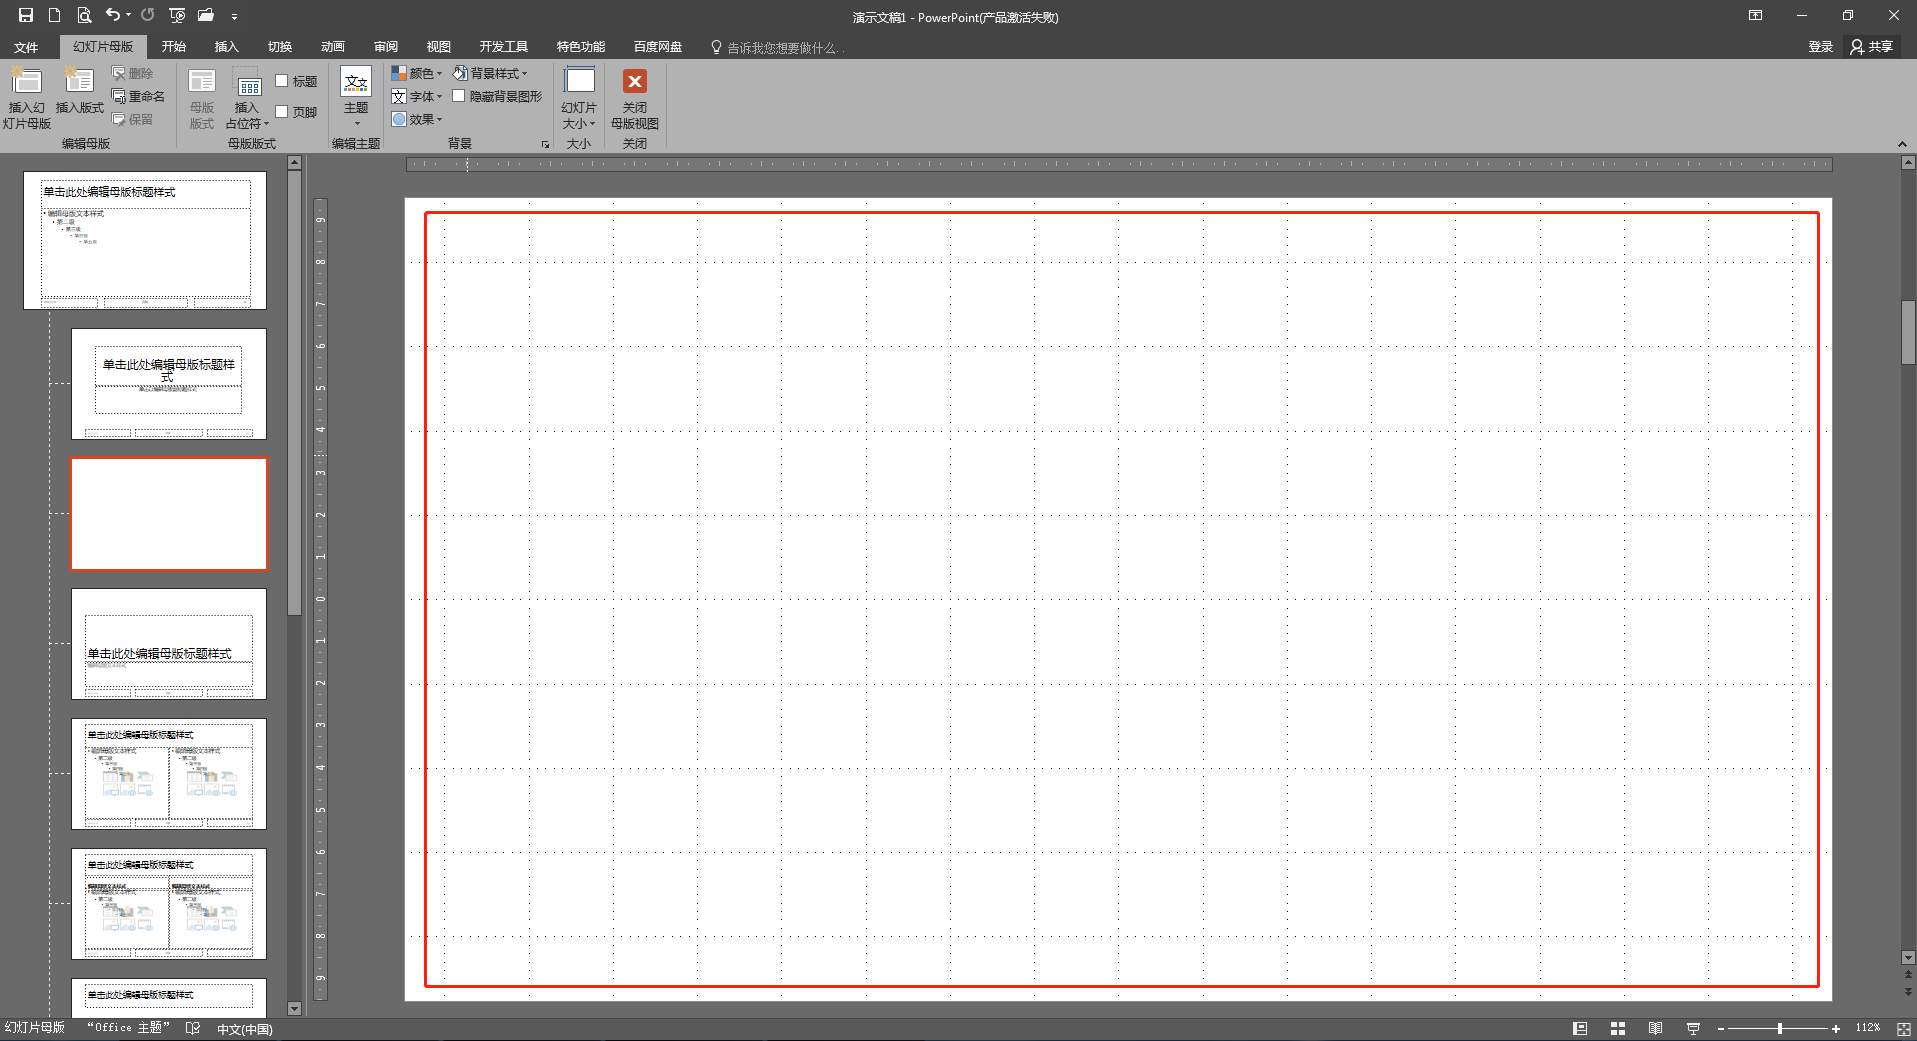Insert a new layout (插入版式)
Image resolution: width=1917 pixels, height=1041 pixels.
[x=79, y=90]
